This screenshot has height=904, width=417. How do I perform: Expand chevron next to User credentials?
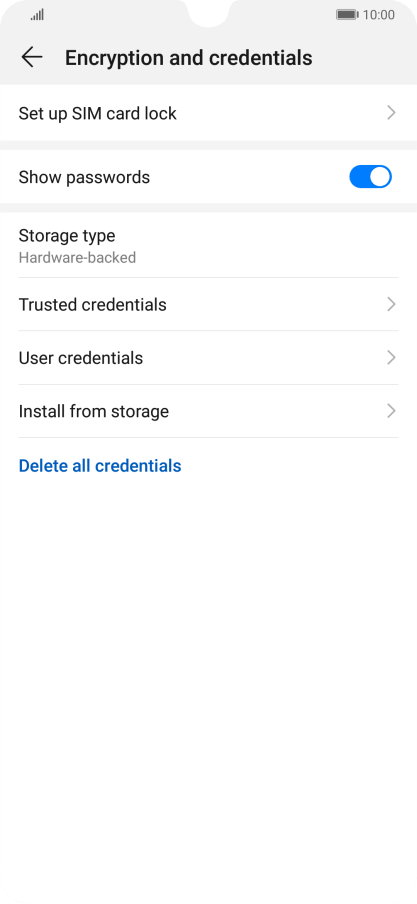tap(391, 358)
